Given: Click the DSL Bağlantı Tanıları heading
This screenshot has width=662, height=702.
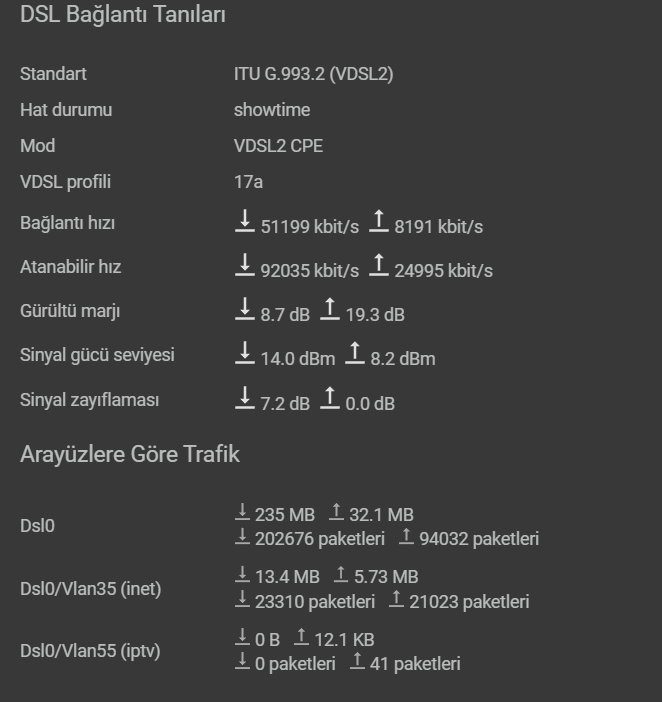Looking at the screenshot, I should pyautogui.click(x=122, y=16).
